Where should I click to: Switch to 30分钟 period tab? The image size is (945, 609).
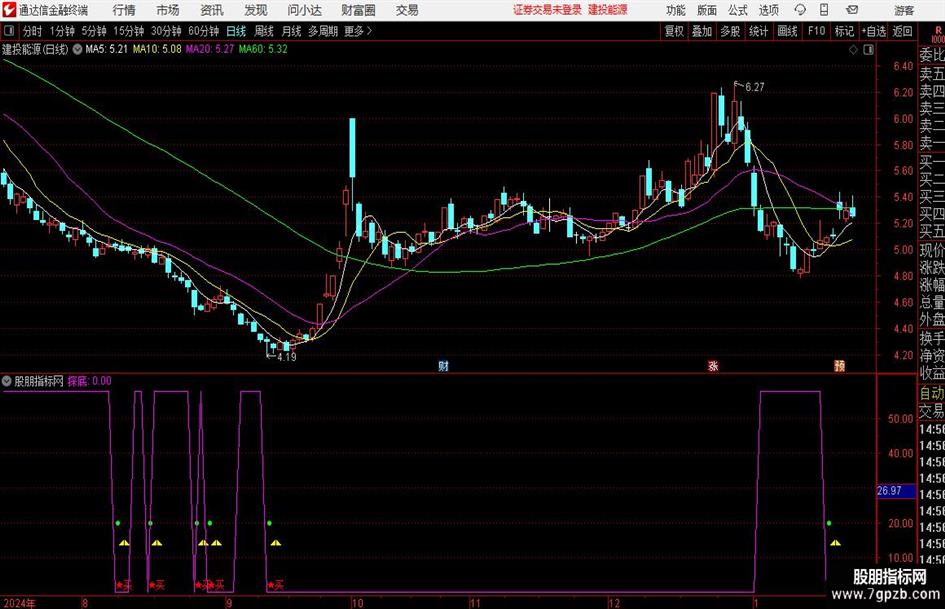point(166,31)
